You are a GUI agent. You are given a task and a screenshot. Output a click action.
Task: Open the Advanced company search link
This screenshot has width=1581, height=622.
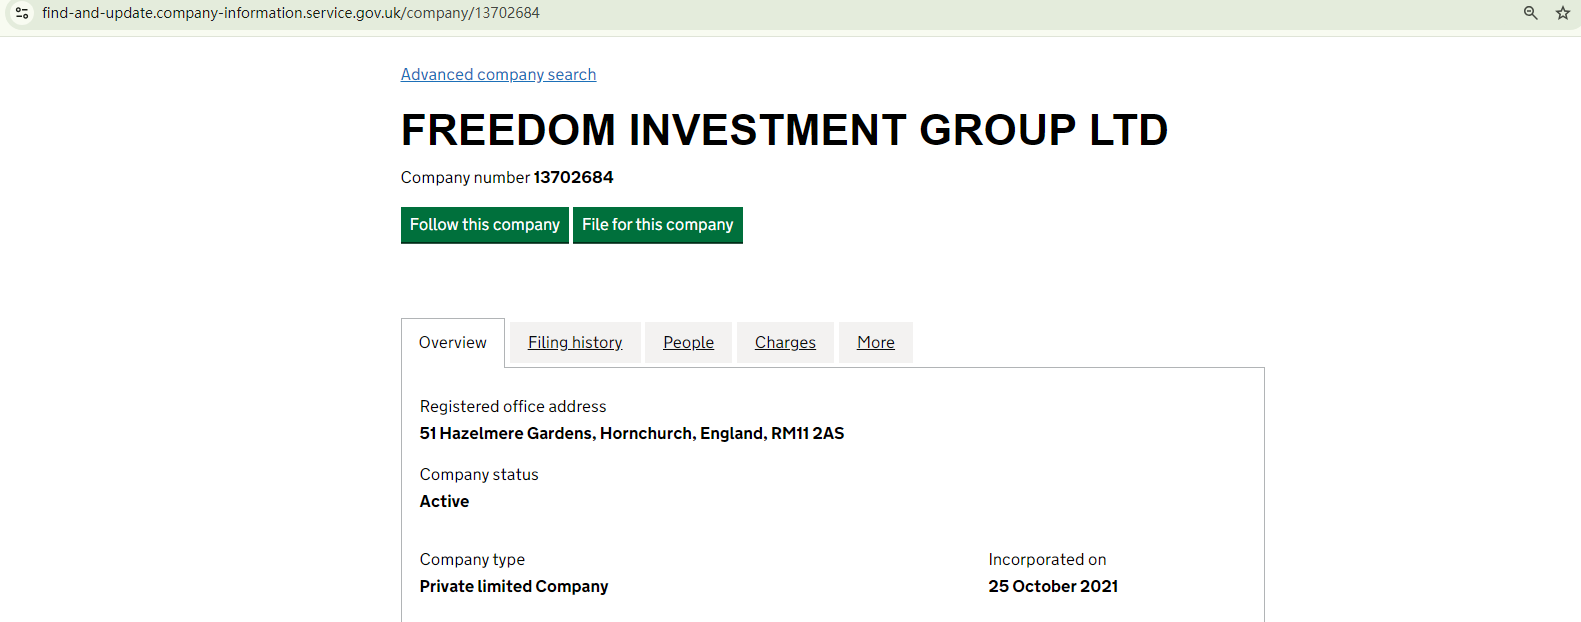[498, 75]
